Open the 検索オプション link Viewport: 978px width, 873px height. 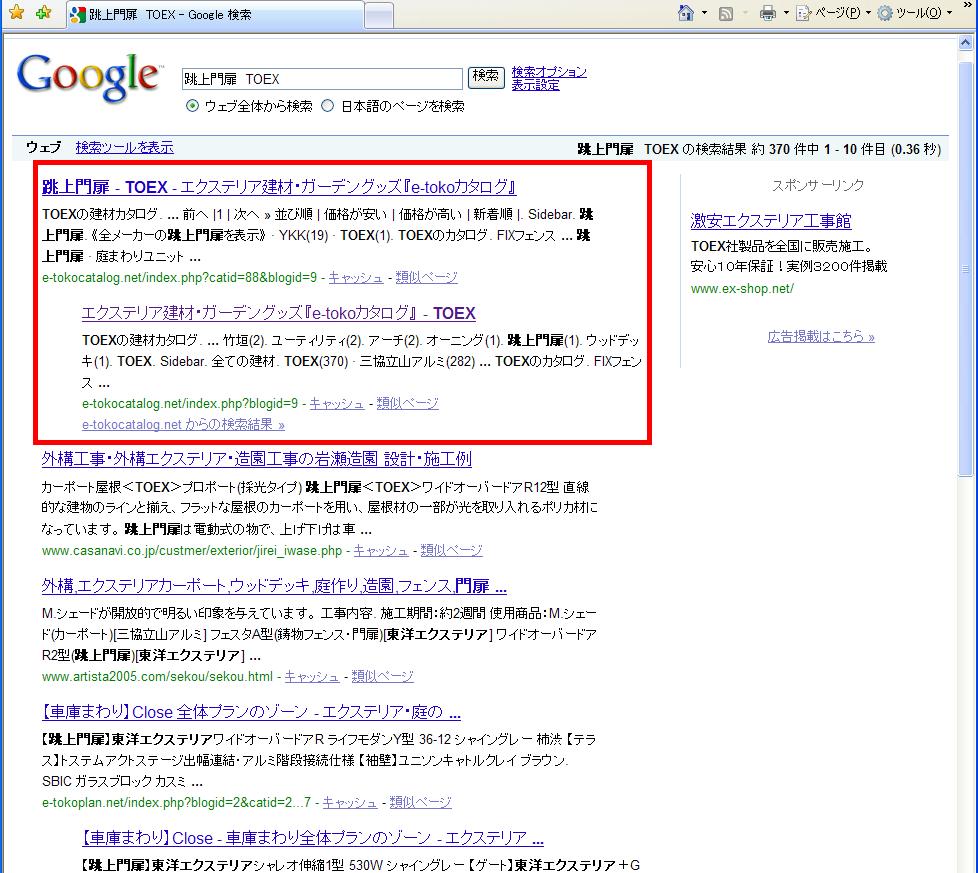click(548, 72)
